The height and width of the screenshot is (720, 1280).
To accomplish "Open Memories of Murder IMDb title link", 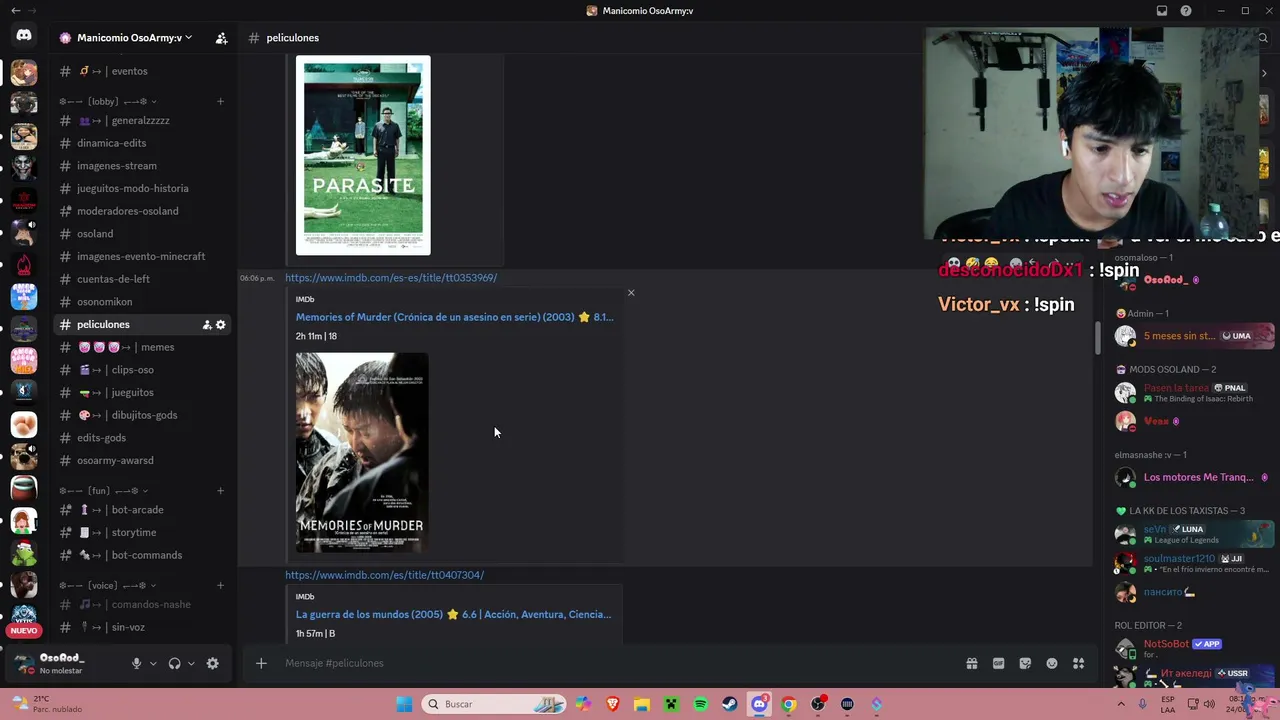I will click(455, 317).
